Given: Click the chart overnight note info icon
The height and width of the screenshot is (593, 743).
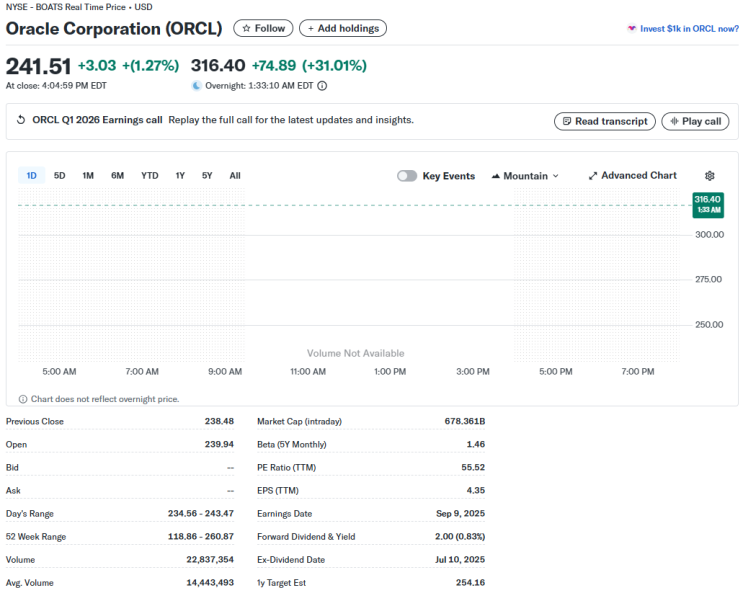Looking at the screenshot, I should (23, 399).
